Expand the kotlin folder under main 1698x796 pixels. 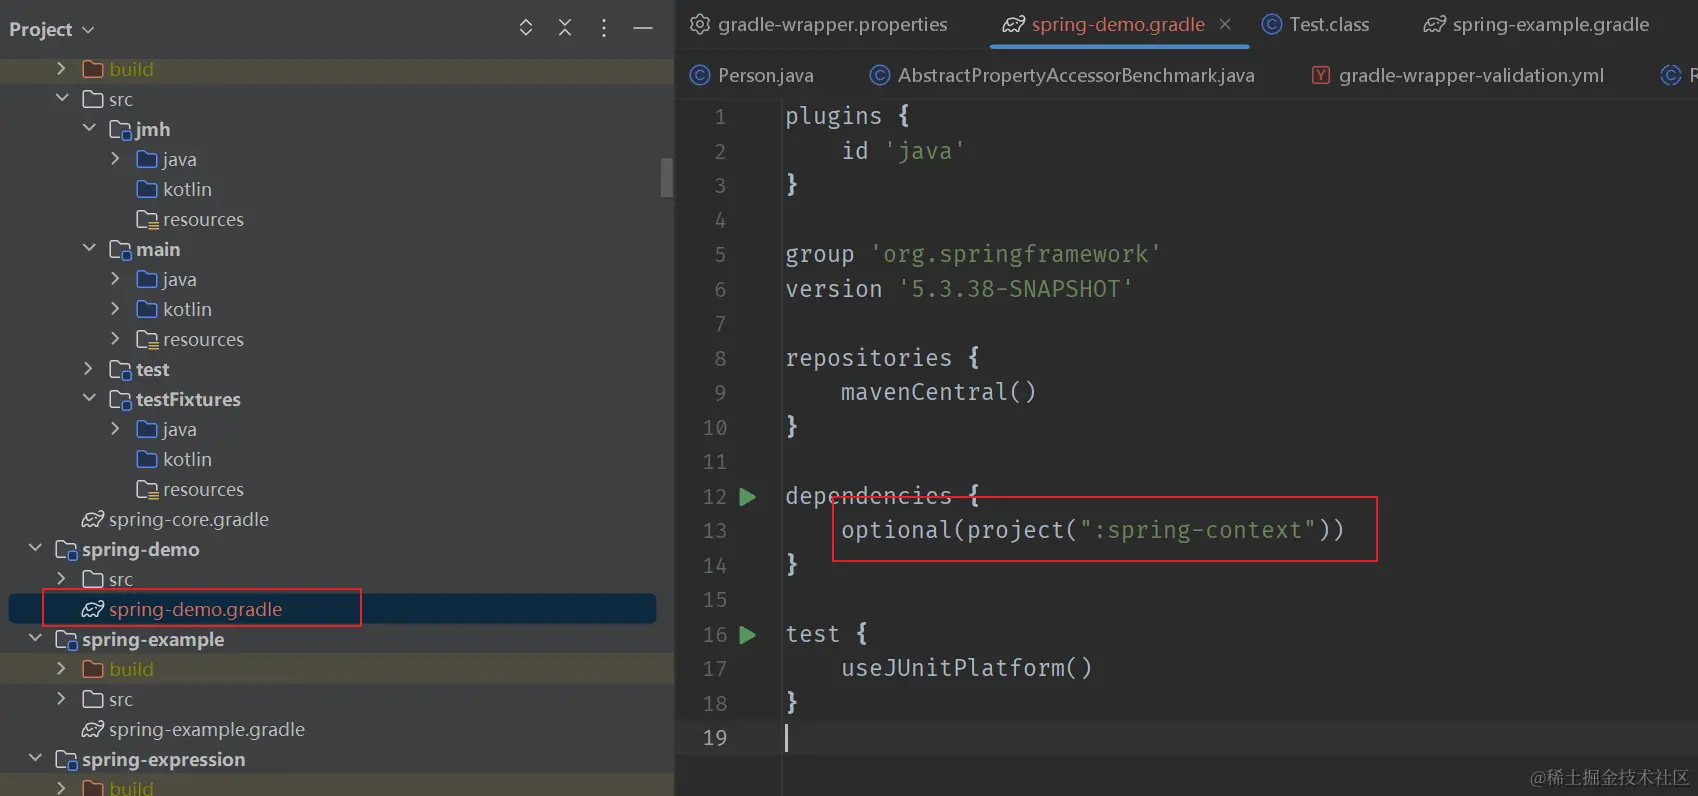[x=115, y=308]
